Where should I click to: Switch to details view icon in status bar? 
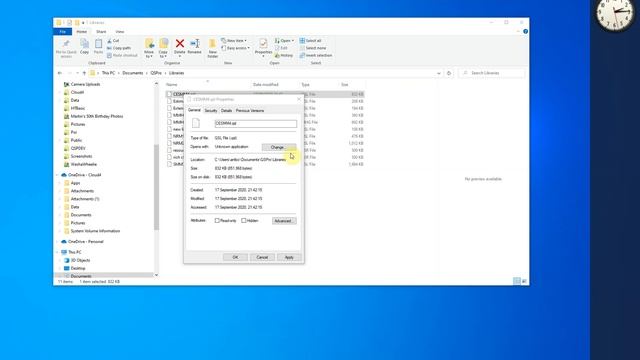(x=517, y=281)
